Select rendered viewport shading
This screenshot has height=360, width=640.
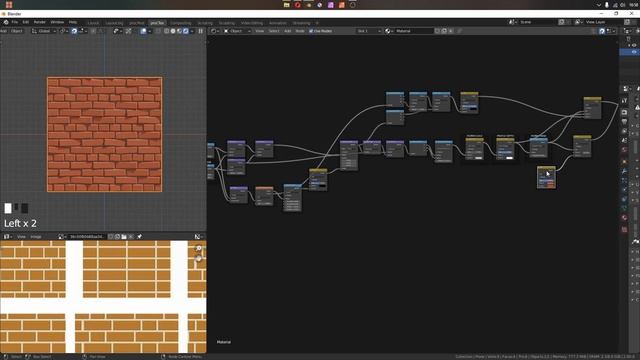(x=186, y=31)
